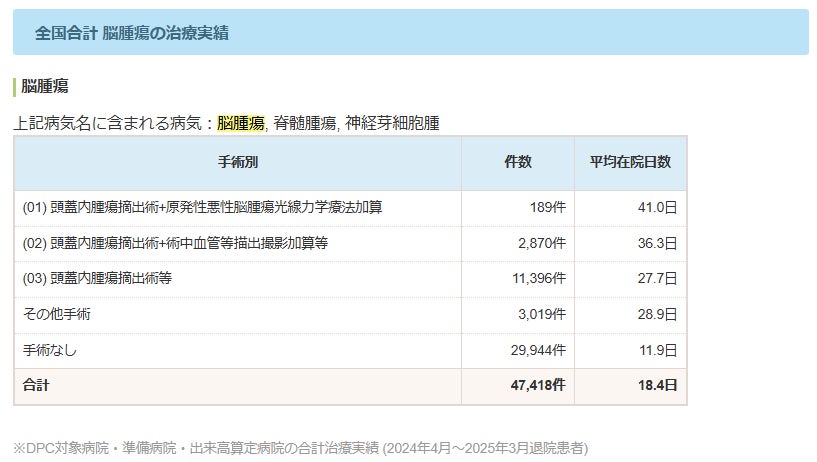Image resolution: width=817 pixels, height=462 pixels.
Task: Click the text 神経芽細胞腫
Action: pos(392,123)
